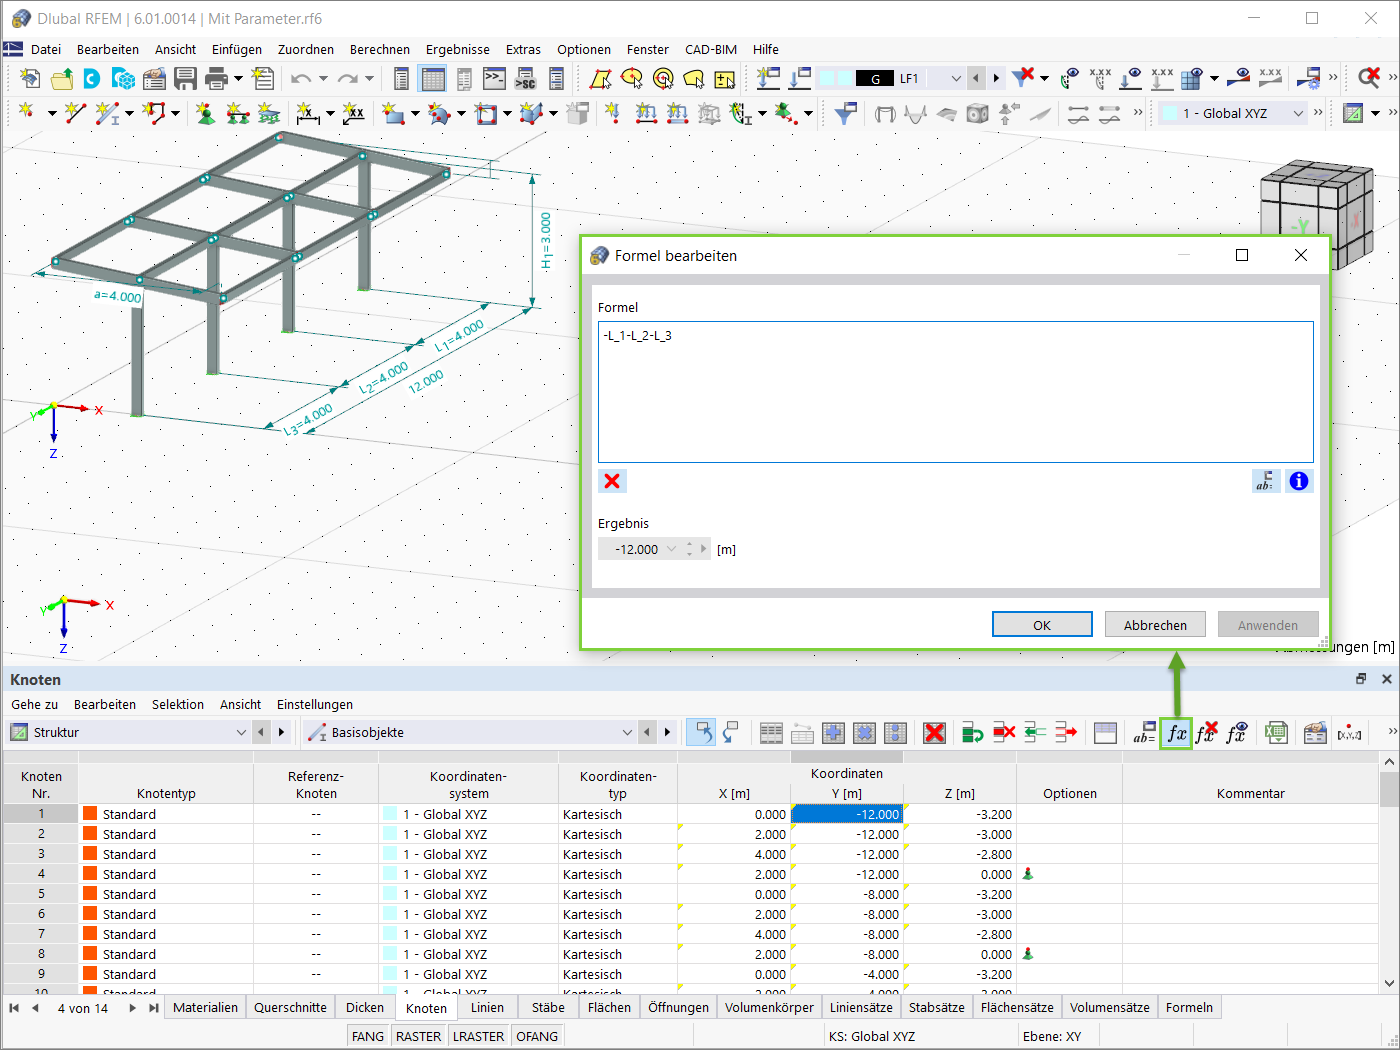Click the Save floppy disk icon
Screen dimensions: 1400x1050
tap(185, 78)
